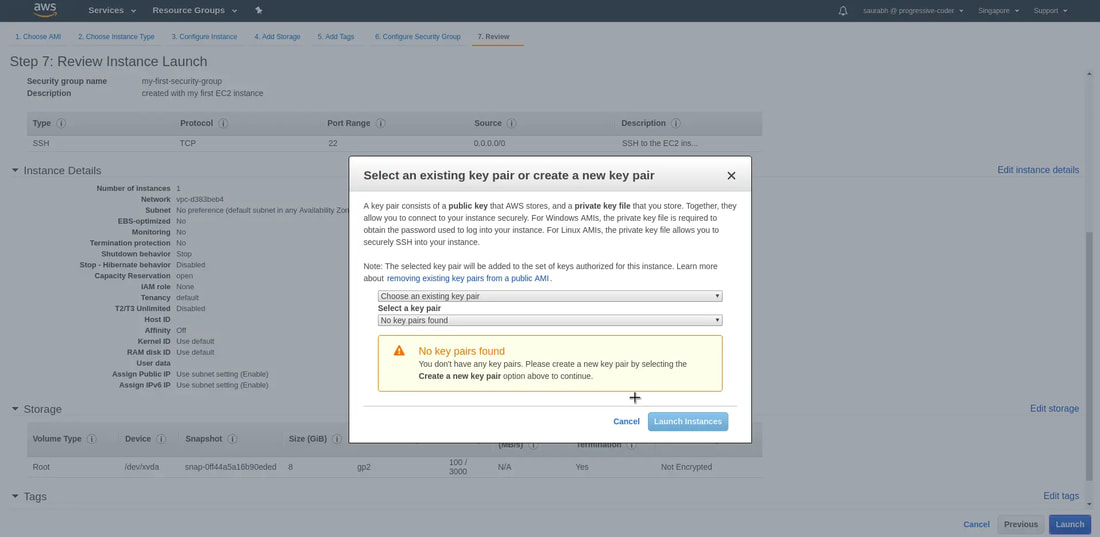
Task: Click the pin shortcut icon in navbar
Action: 259,11
